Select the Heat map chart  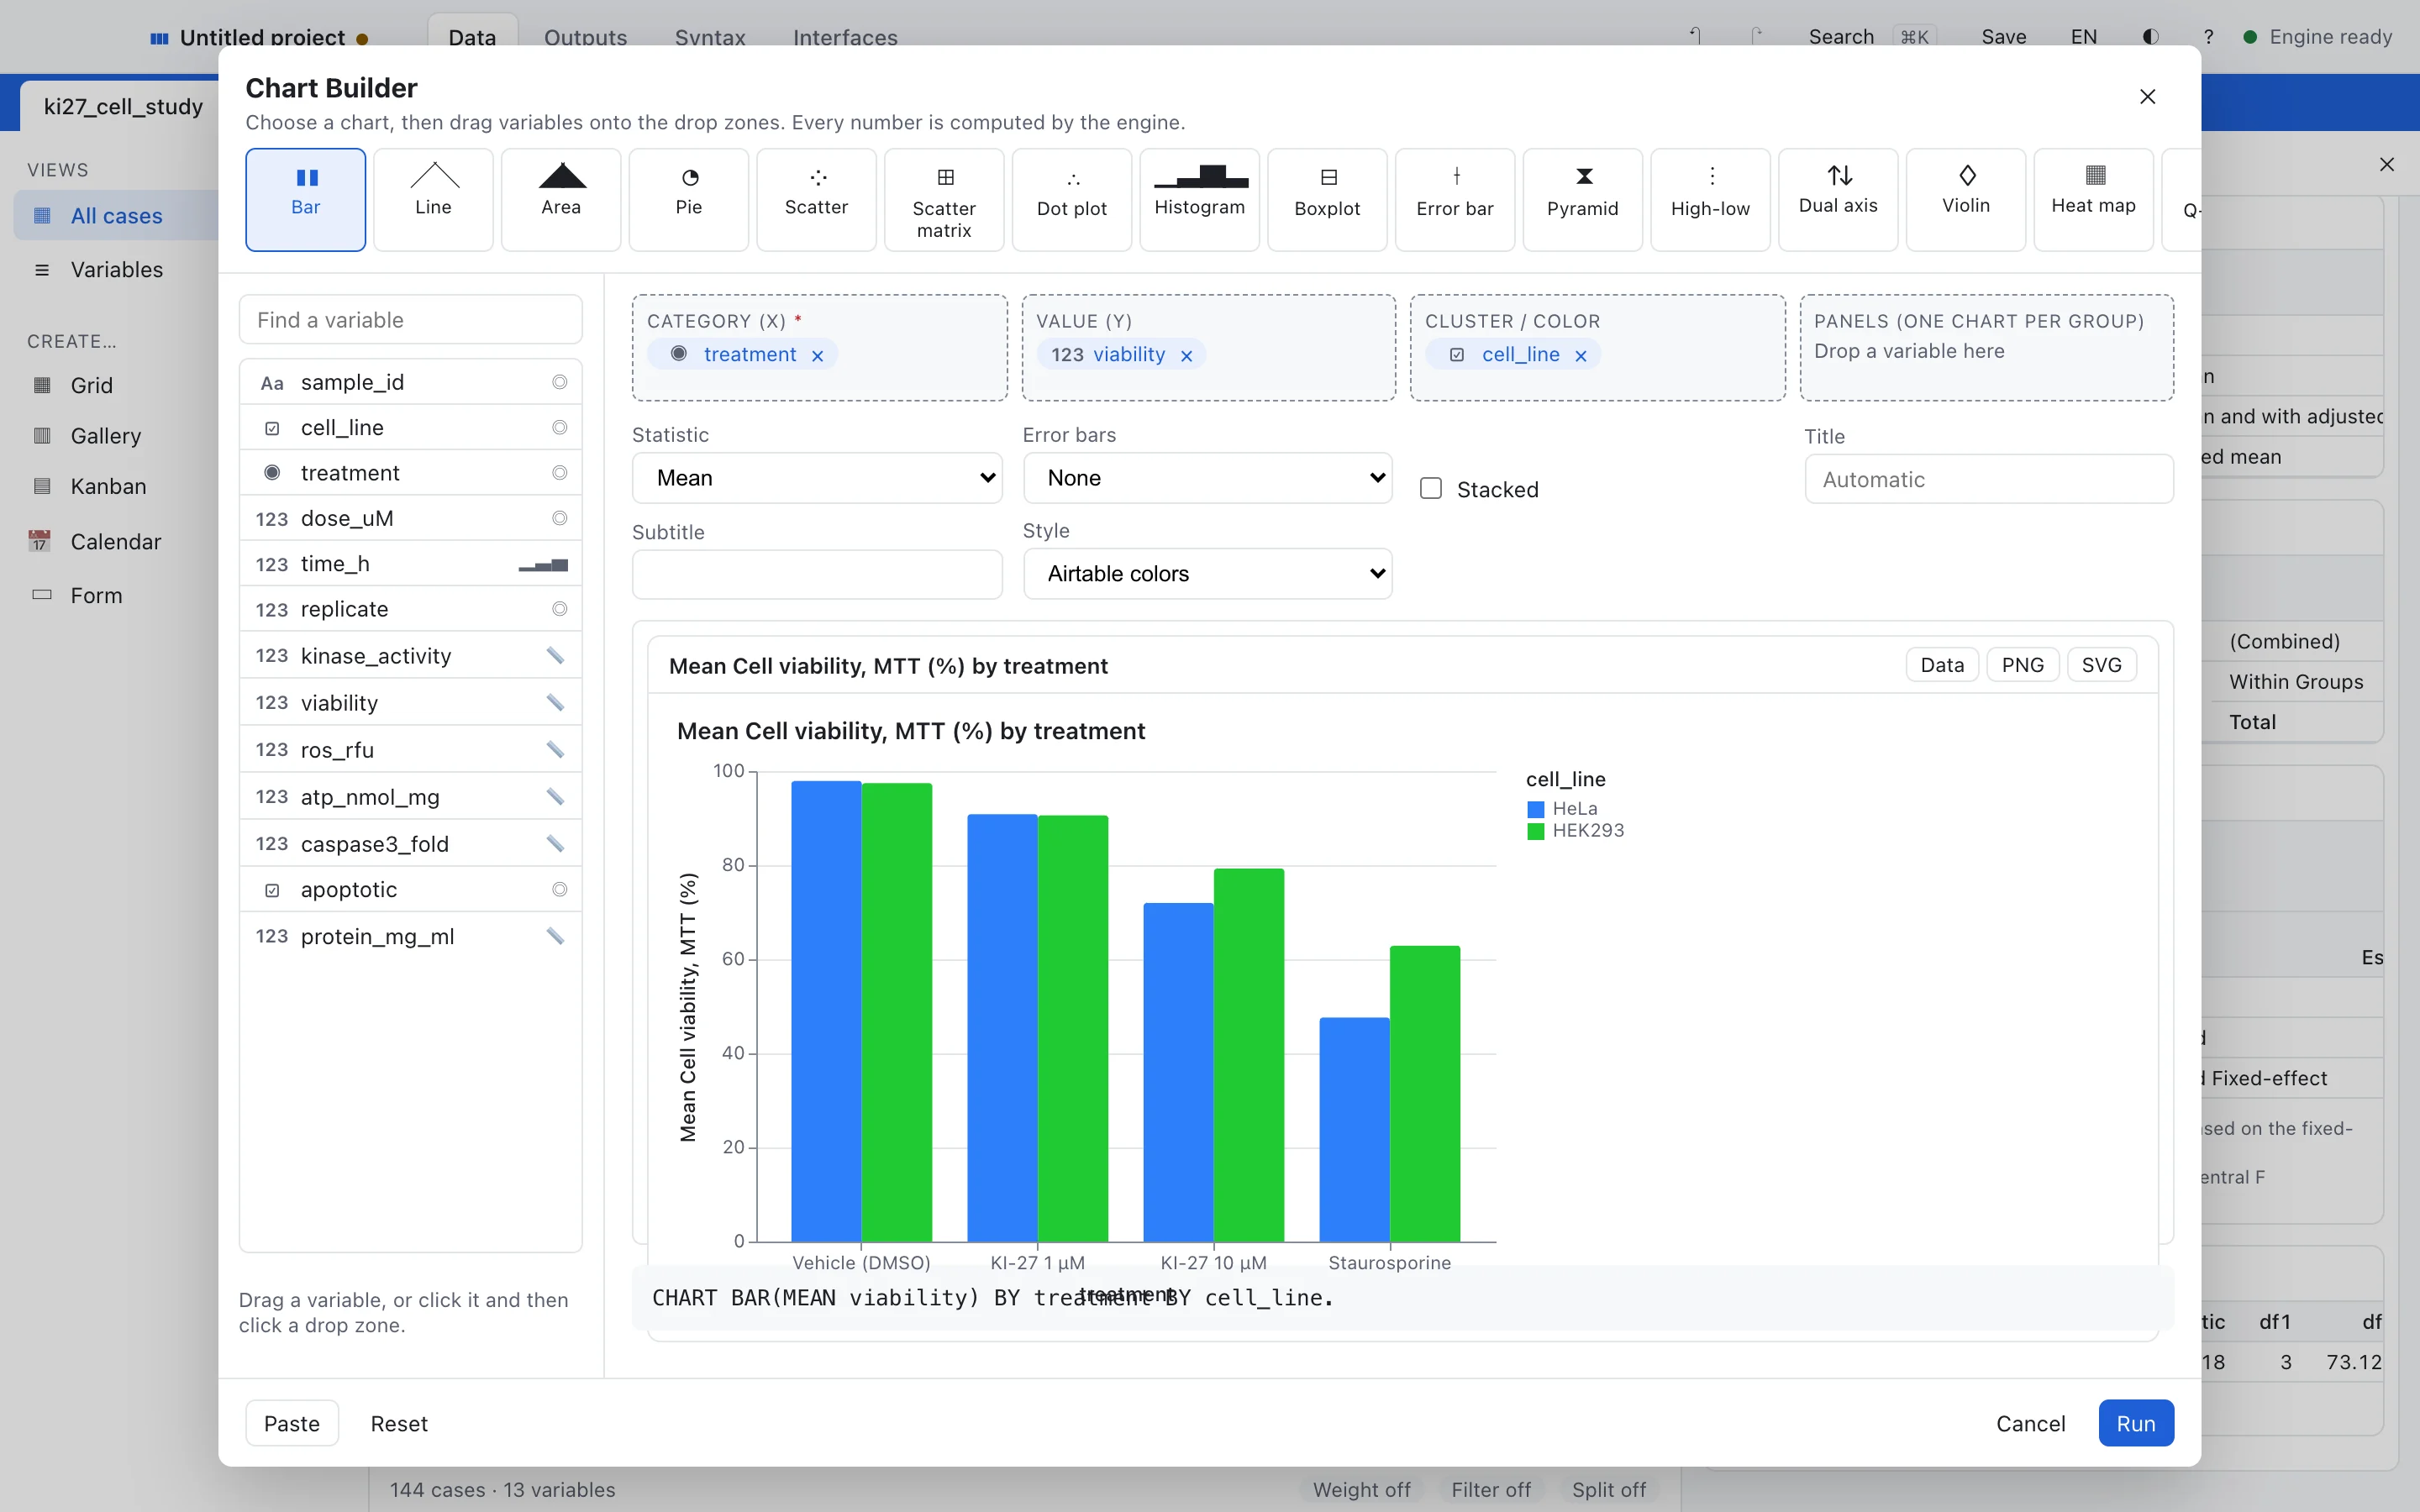coord(2094,199)
